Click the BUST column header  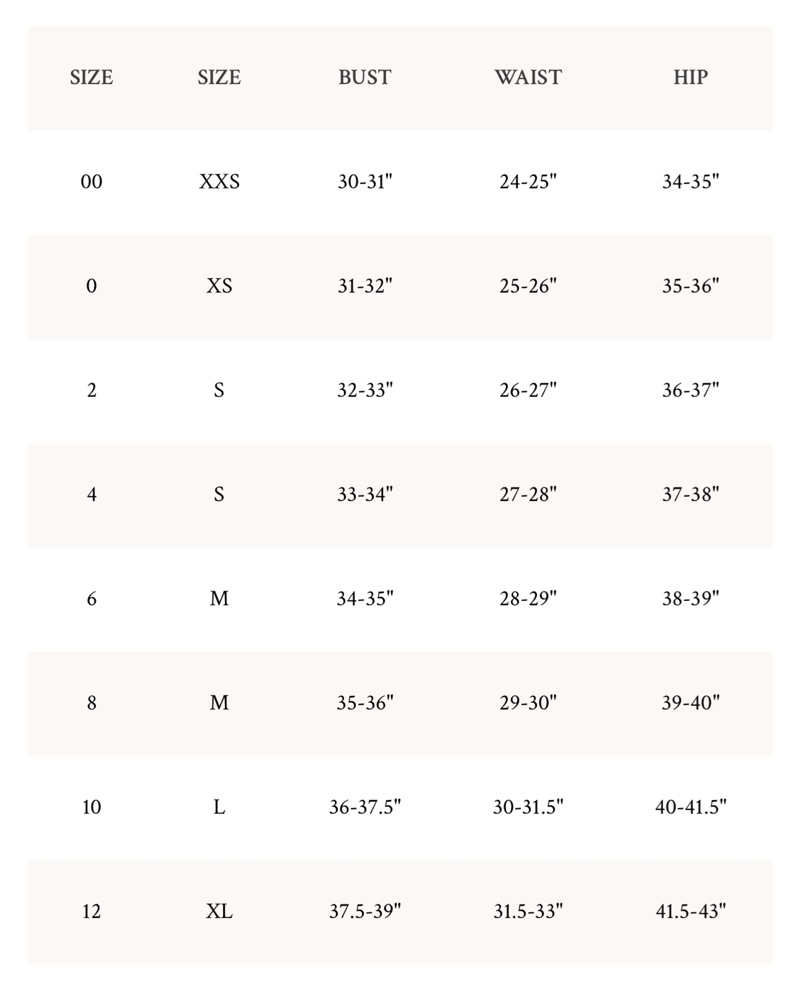point(365,77)
